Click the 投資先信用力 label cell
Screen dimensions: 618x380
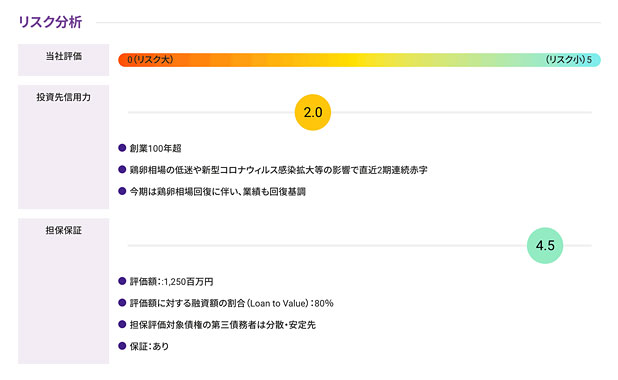pyautogui.click(x=63, y=147)
